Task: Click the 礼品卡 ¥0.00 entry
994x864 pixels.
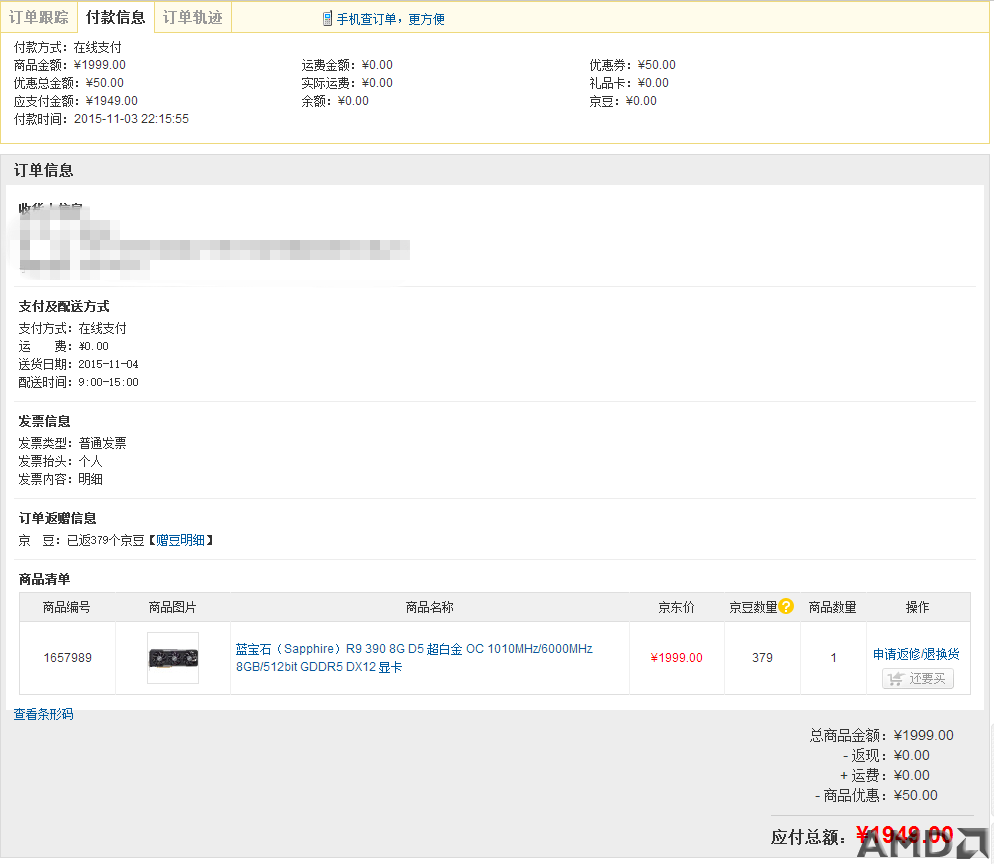Action: pyautogui.click(x=629, y=83)
